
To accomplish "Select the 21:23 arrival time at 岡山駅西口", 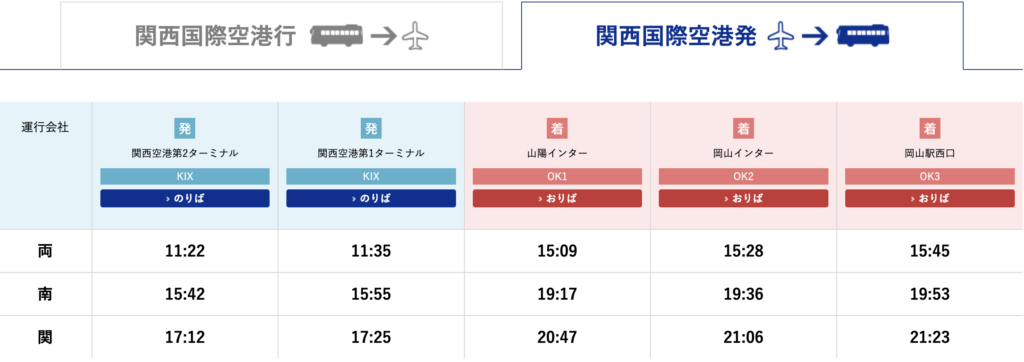I will tap(930, 337).
